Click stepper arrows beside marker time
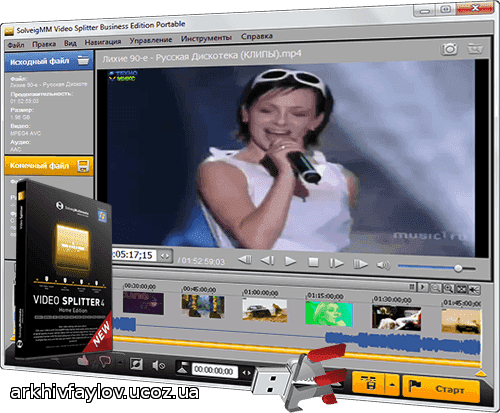The width and height of the screenshot is (500, 413). (247, 373)
